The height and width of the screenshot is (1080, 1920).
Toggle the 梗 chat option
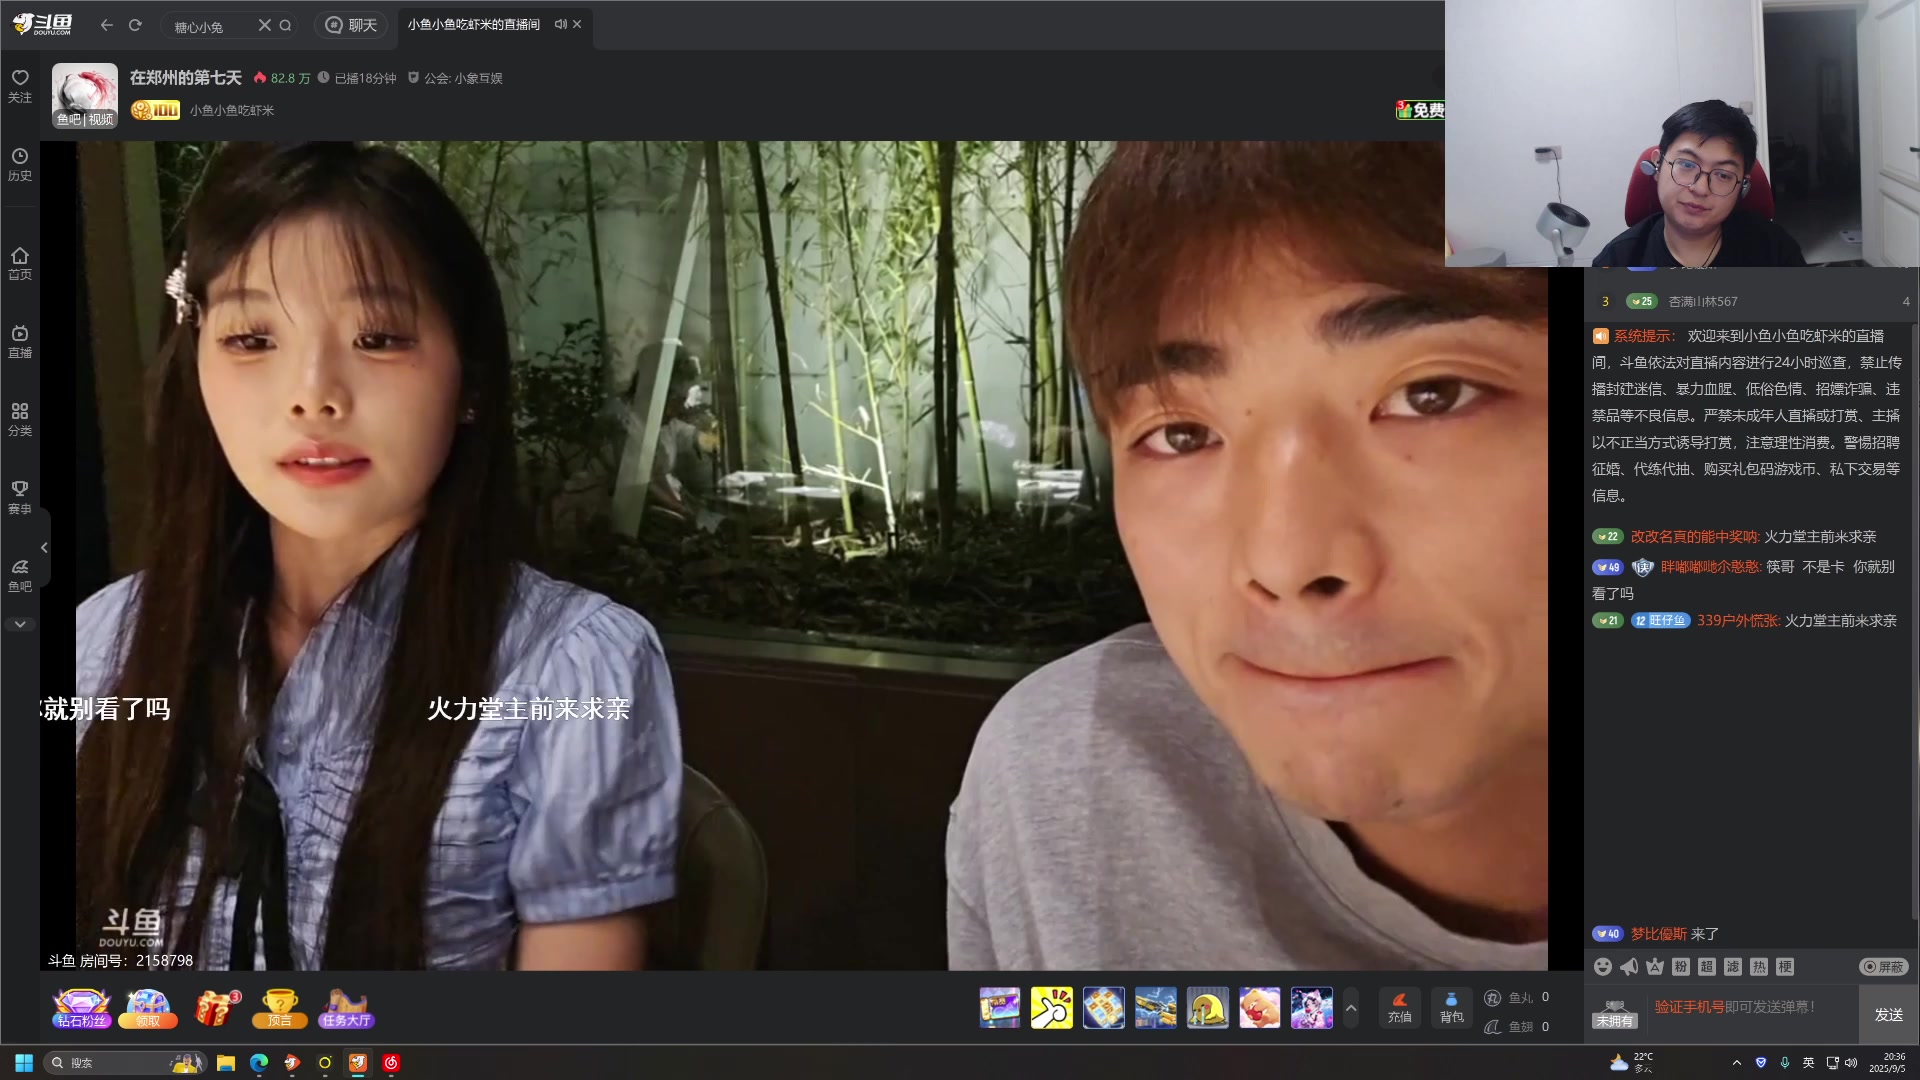1785,966
